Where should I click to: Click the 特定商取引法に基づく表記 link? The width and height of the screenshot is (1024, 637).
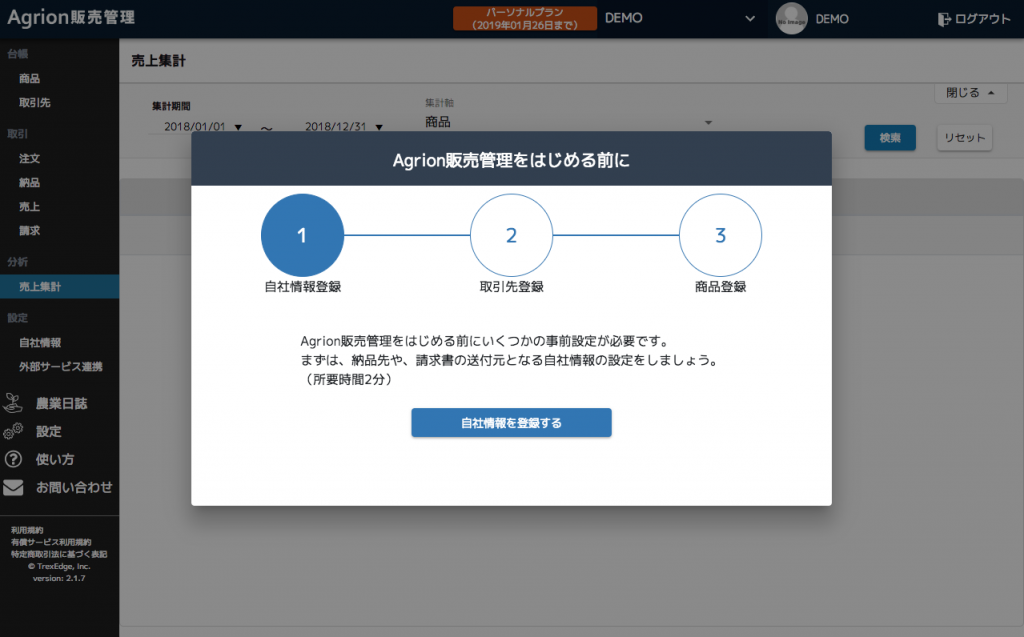coord(59,554)
